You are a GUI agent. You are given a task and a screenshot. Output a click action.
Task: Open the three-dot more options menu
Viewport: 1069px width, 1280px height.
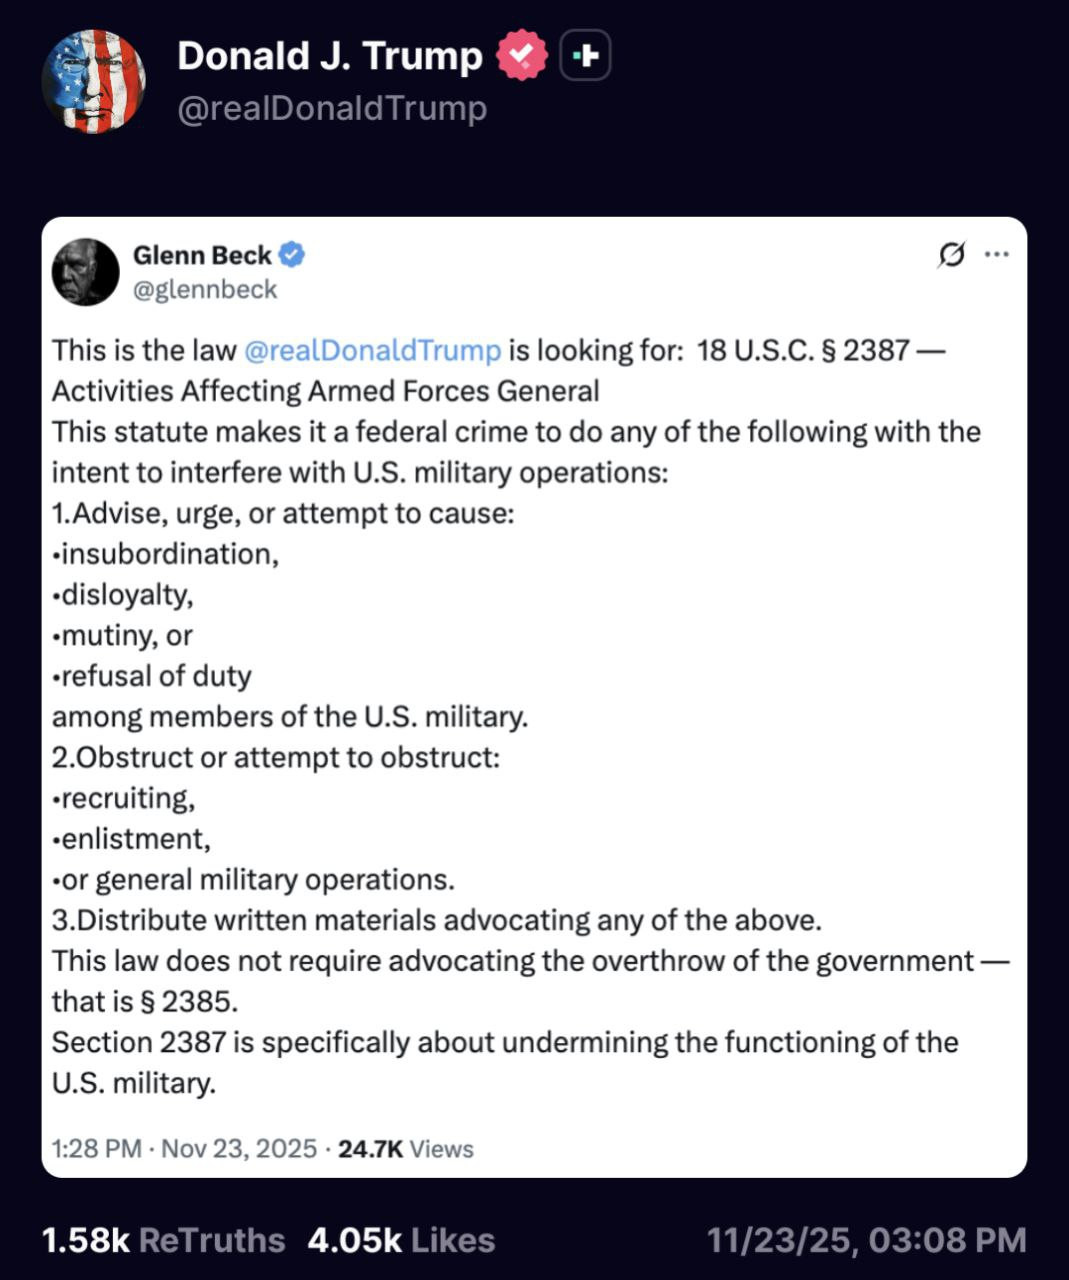(x=996, y=255)
